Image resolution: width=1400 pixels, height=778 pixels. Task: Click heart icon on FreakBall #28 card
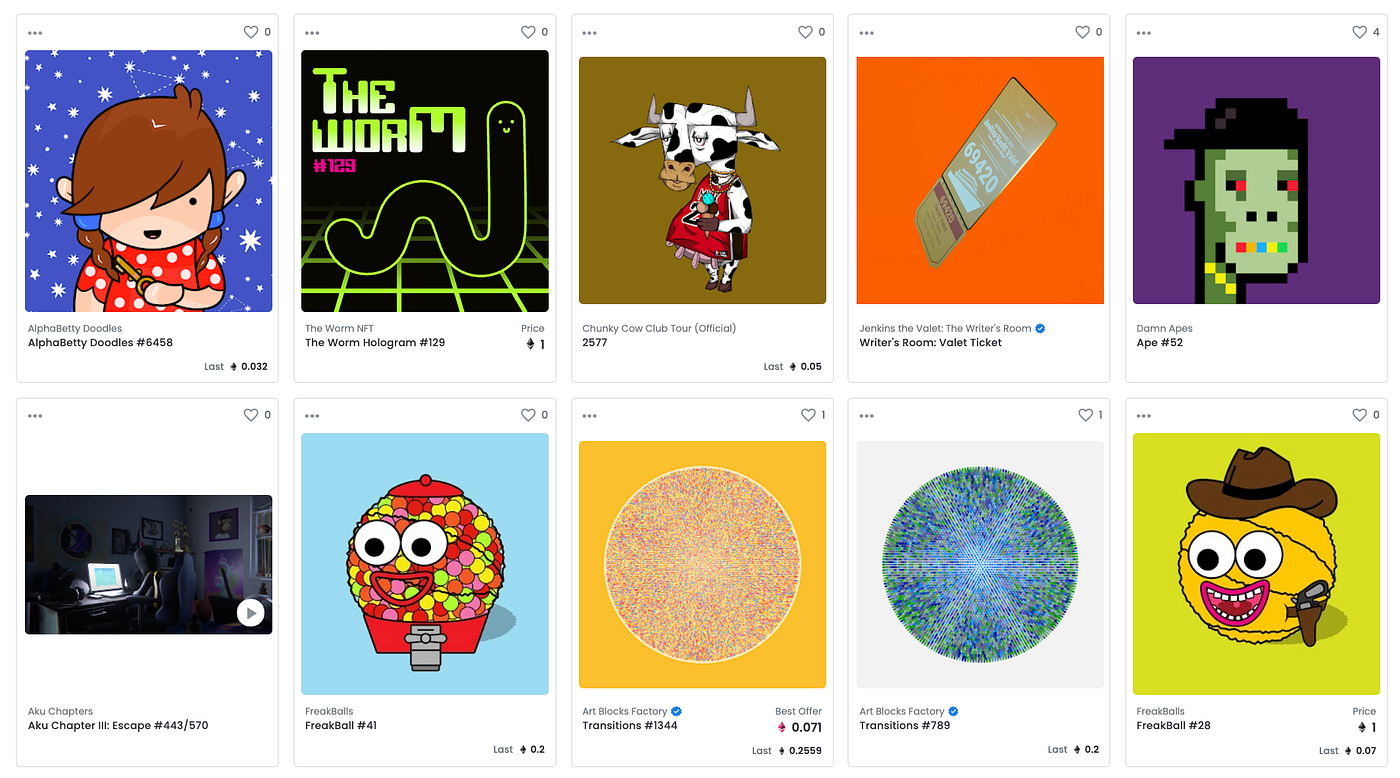point(1359,415)
